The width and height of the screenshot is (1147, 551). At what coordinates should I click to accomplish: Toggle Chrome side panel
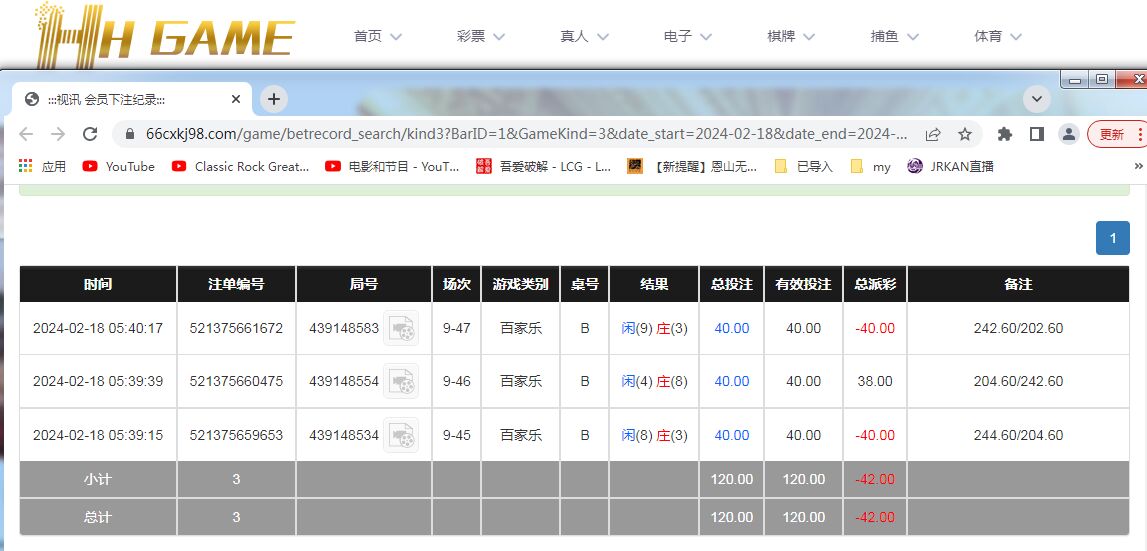click(x=1037, y=134)
